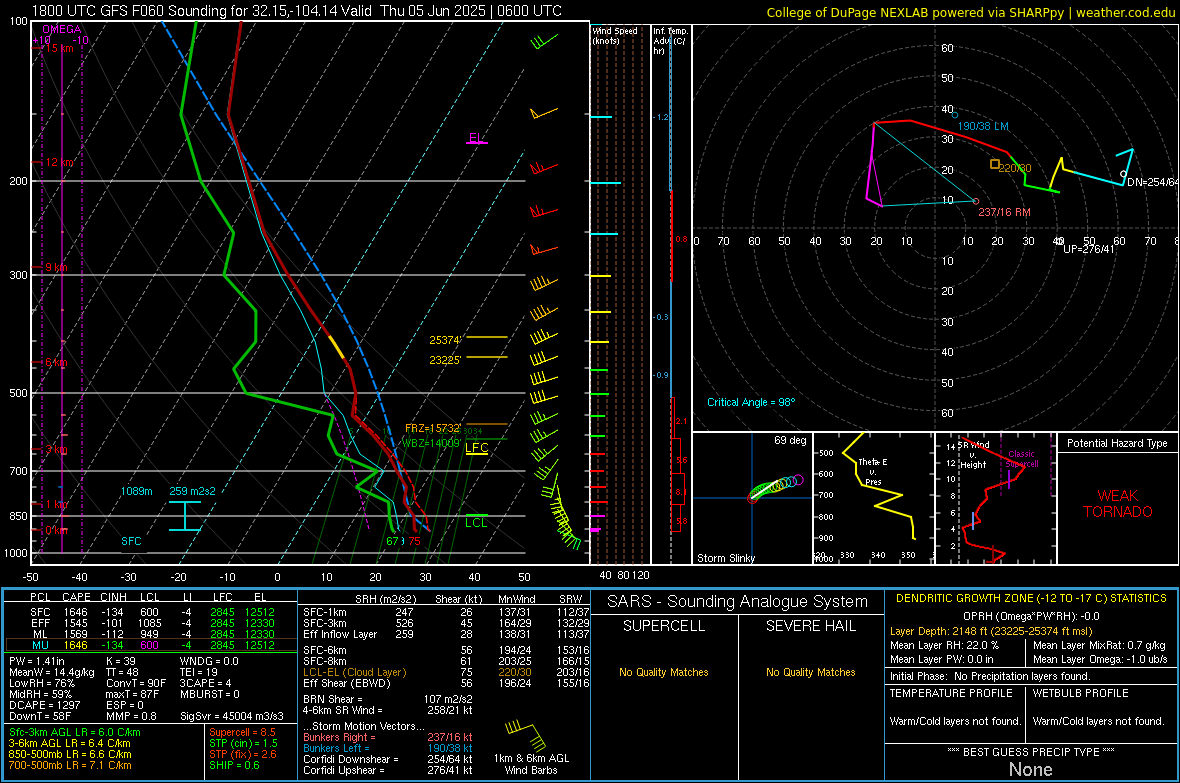This screenshot has height=783, width=1180.
Task: Click the 25374' dendritic layer top label
Action: click(445, 340)
